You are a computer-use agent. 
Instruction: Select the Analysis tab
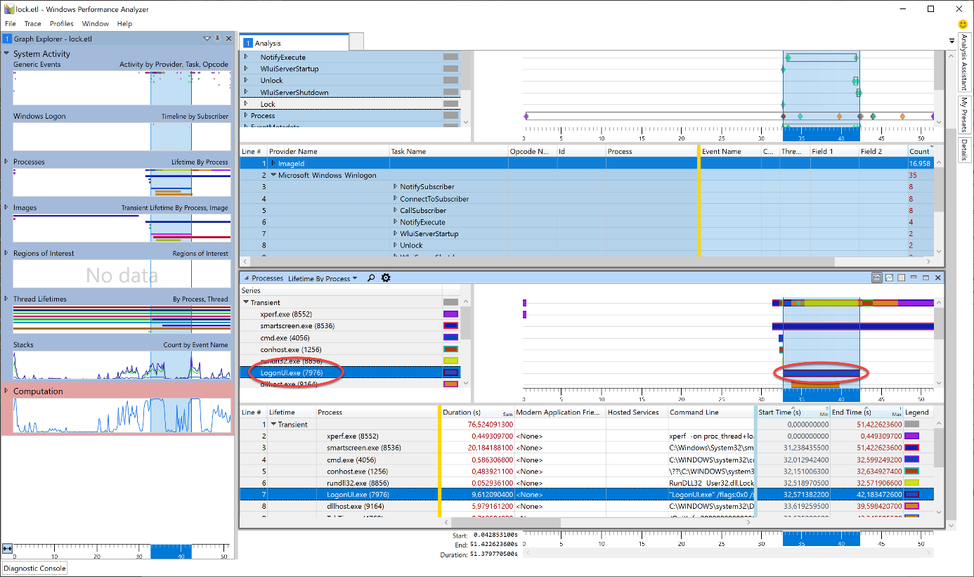pyautogui.click(x=267, y=43)
